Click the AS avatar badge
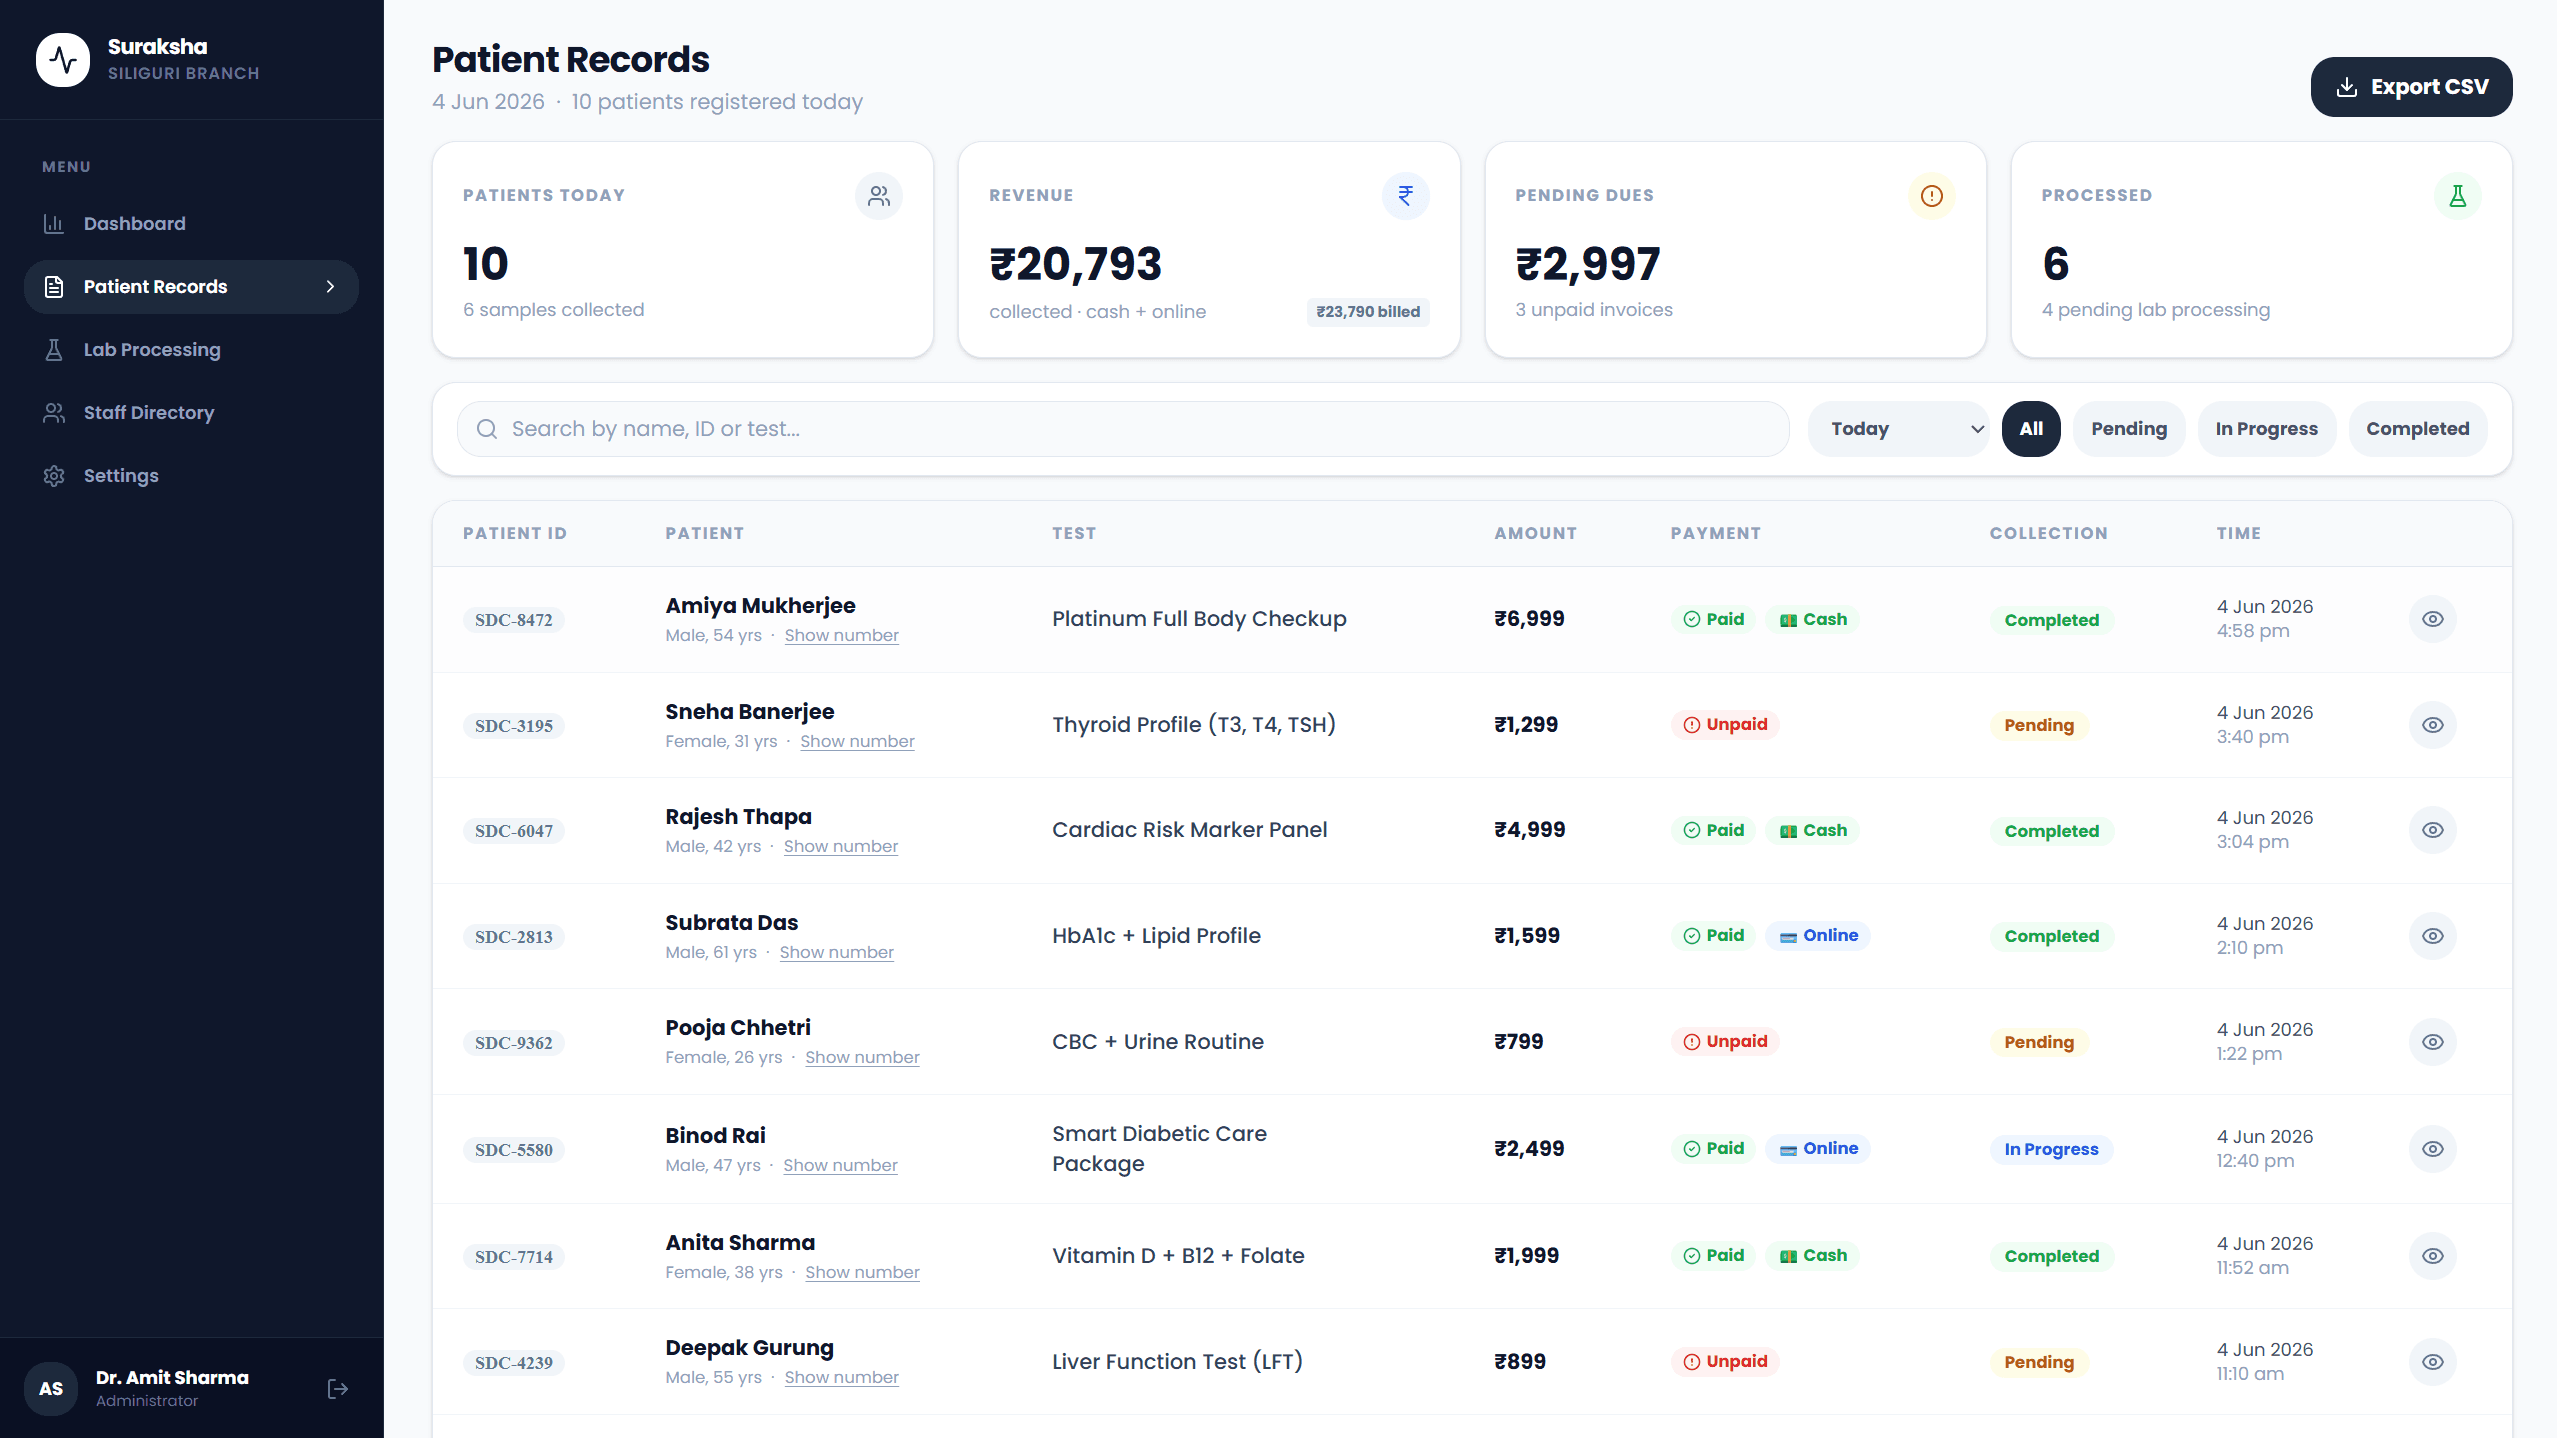This screenshot has height=1438, width=2557. pos(51,1389)
